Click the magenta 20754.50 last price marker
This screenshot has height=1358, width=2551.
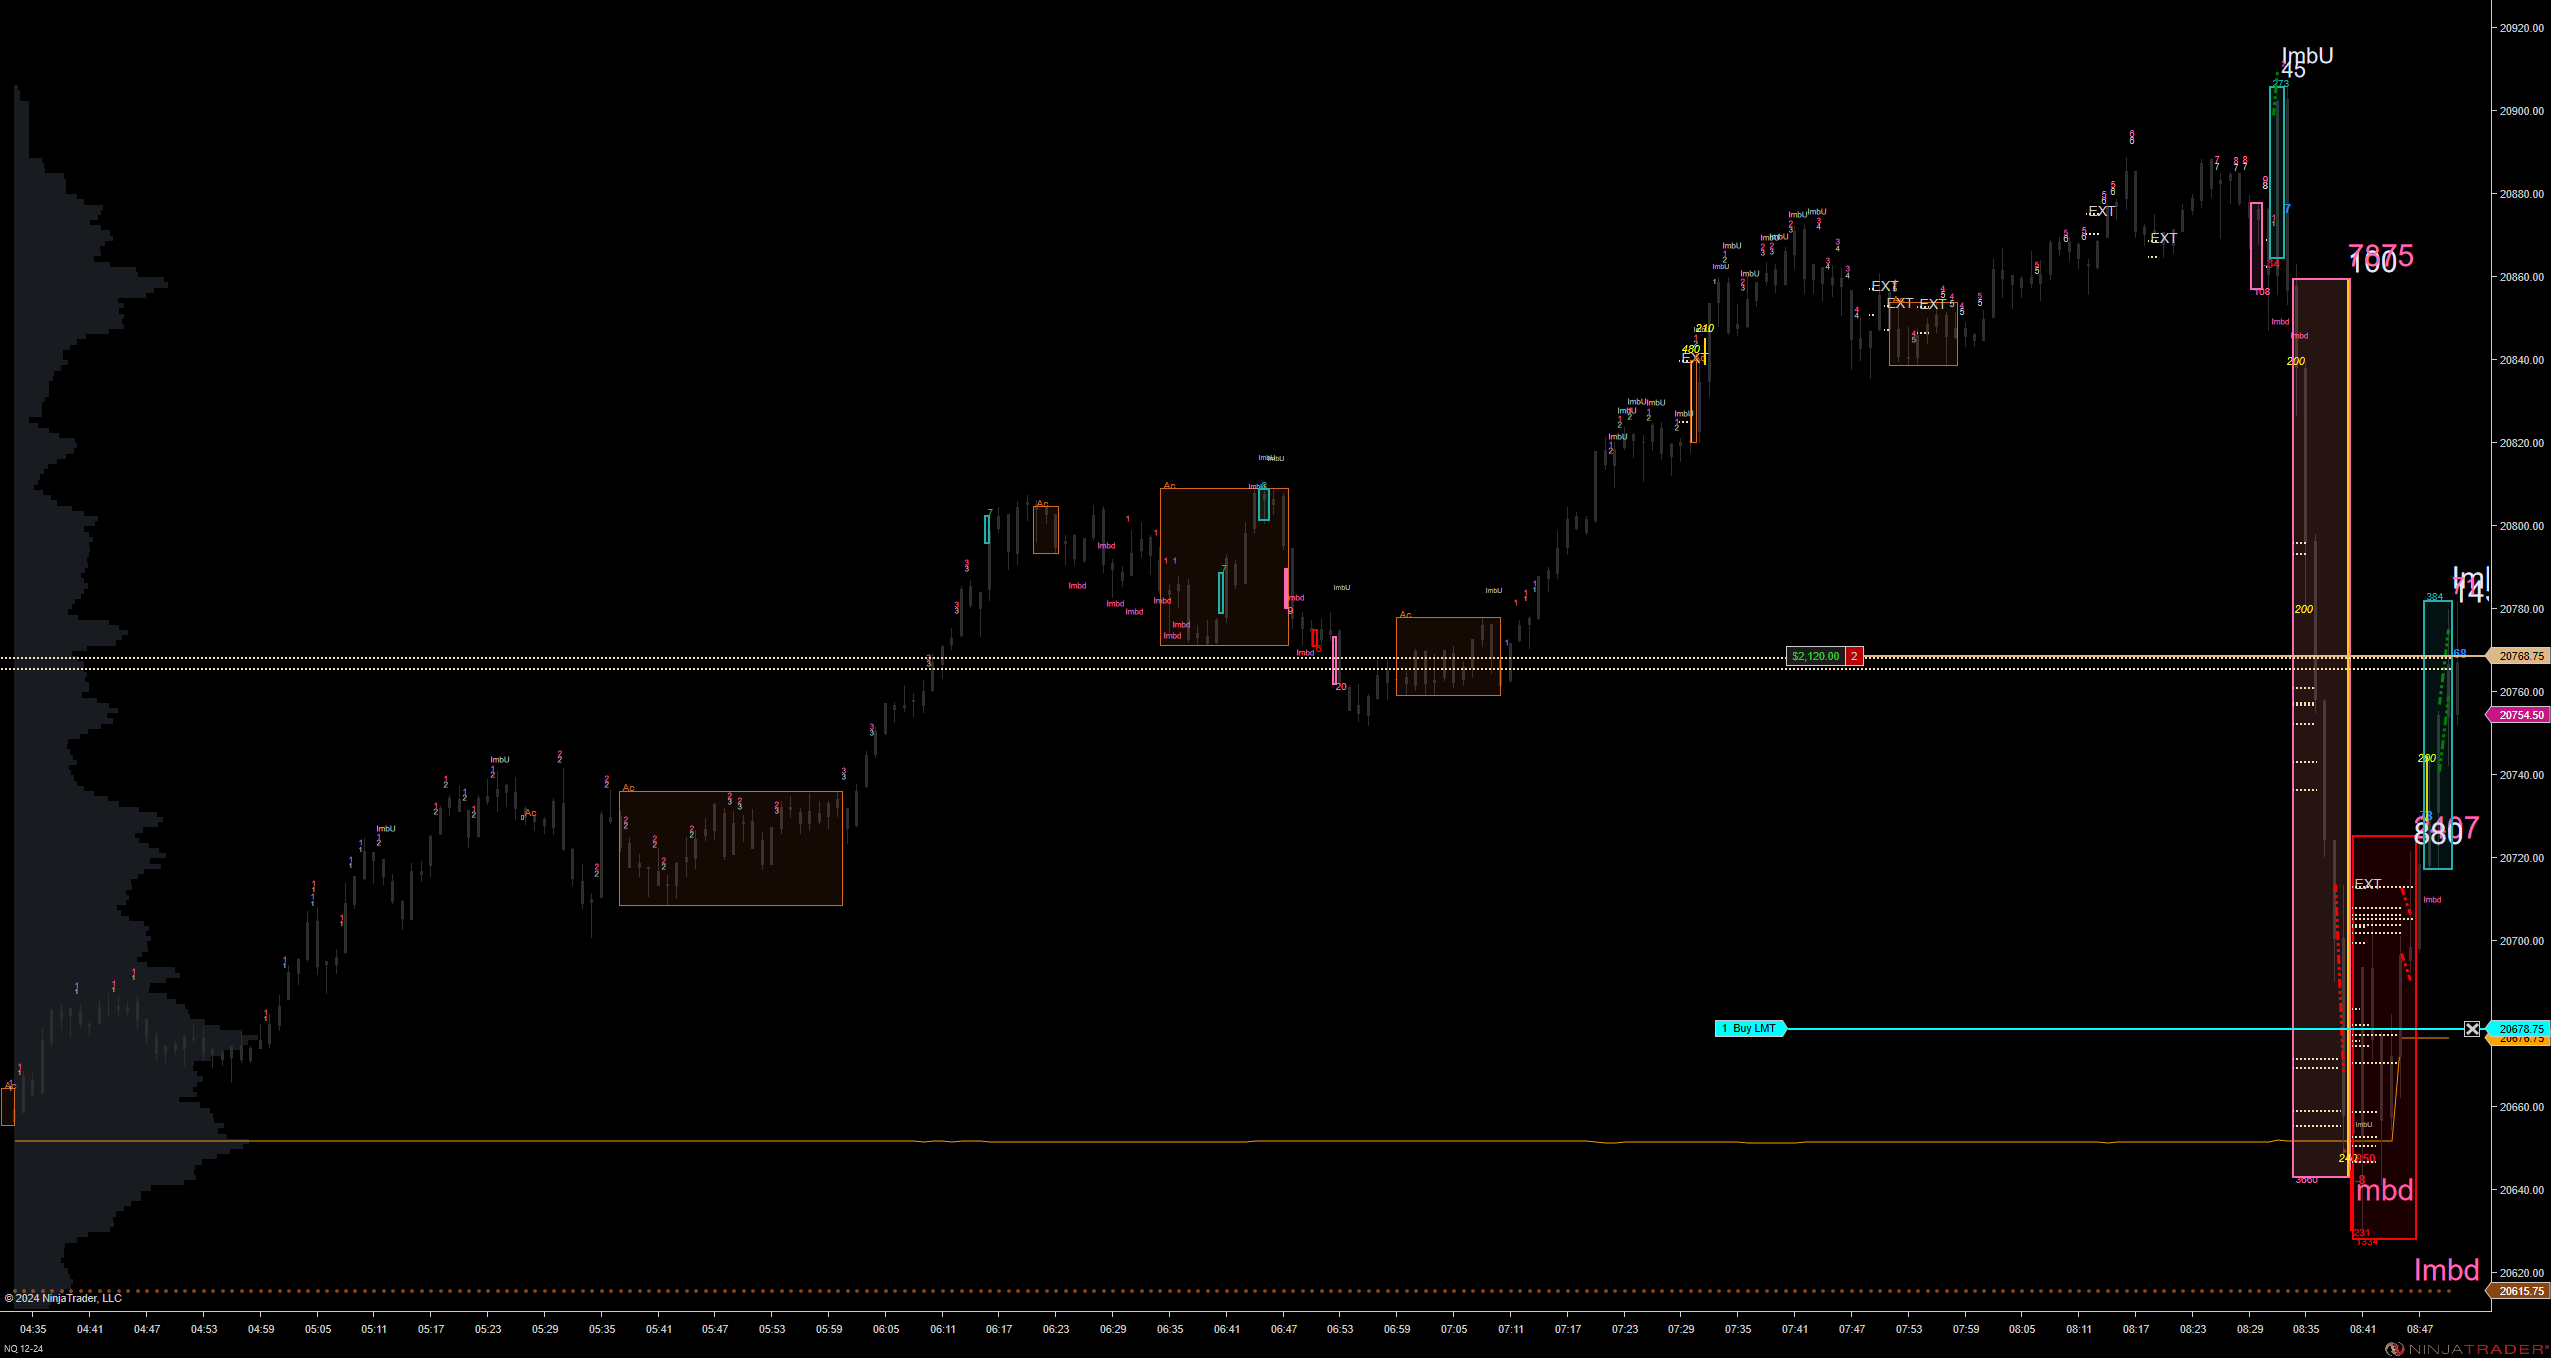[2520, 715]
